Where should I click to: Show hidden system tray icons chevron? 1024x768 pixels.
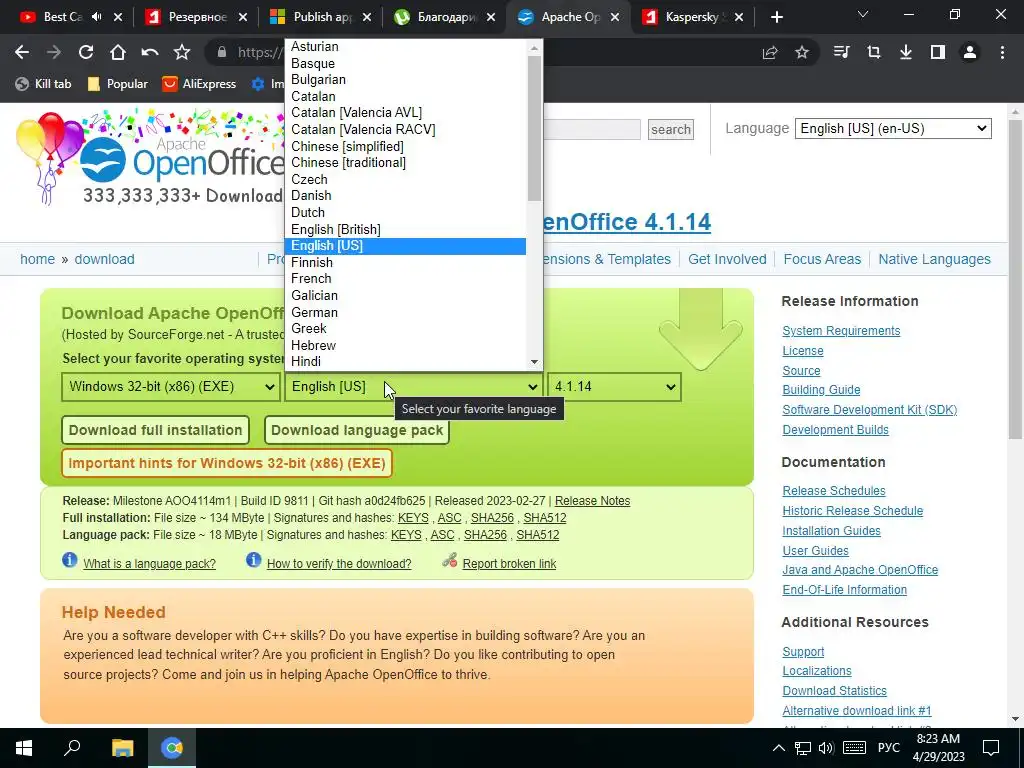(779, 748)
